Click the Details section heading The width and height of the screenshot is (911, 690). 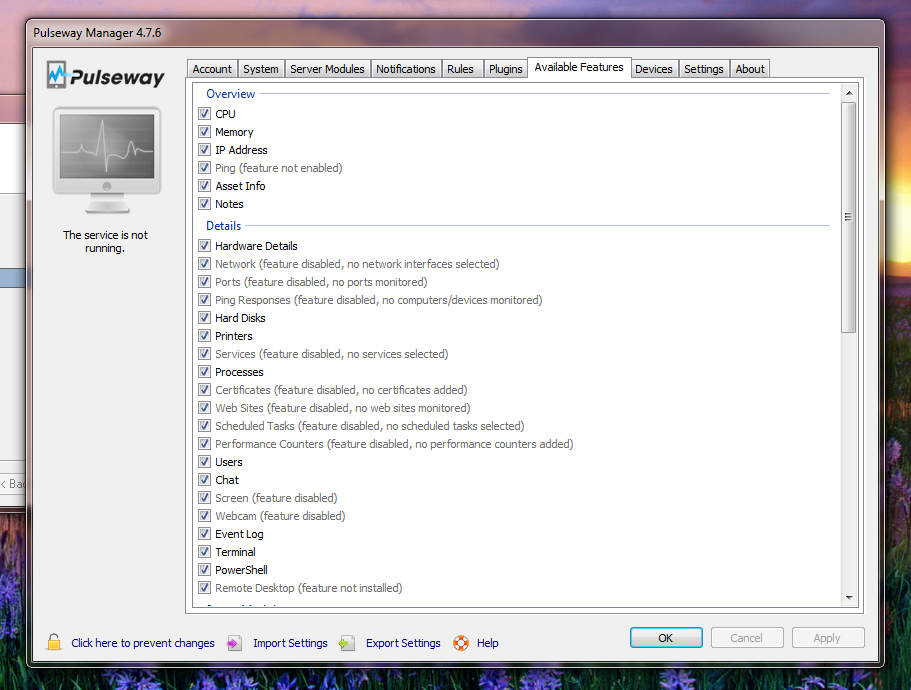coord(223,226)
